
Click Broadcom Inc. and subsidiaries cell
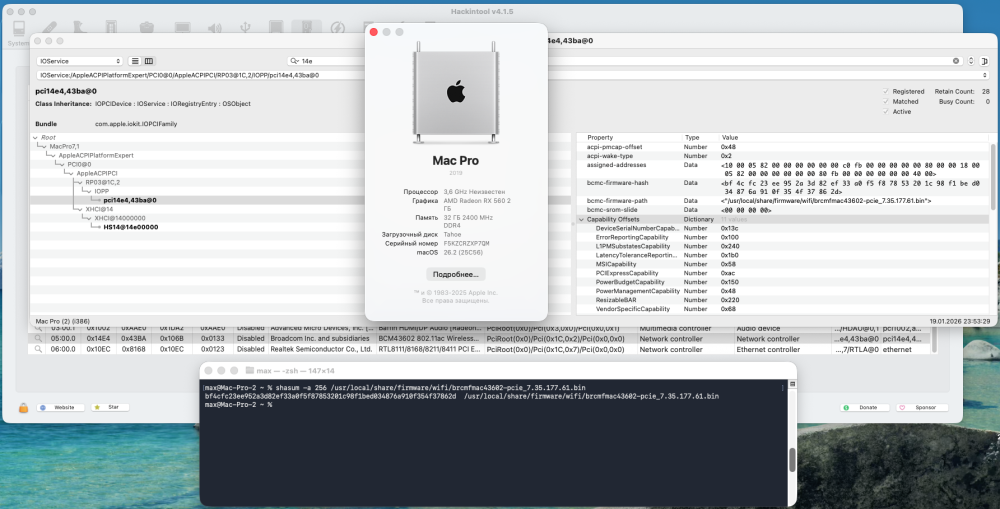coord(320,339)
